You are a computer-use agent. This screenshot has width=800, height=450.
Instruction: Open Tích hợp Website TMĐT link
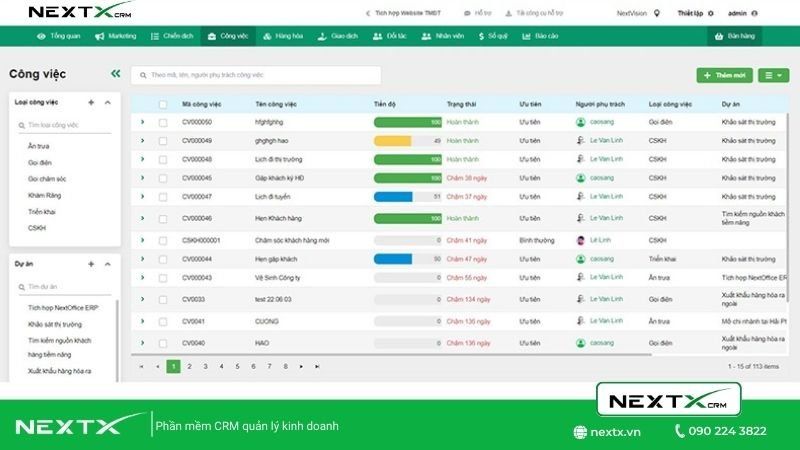pyautogui.click(x=404, y=13)
